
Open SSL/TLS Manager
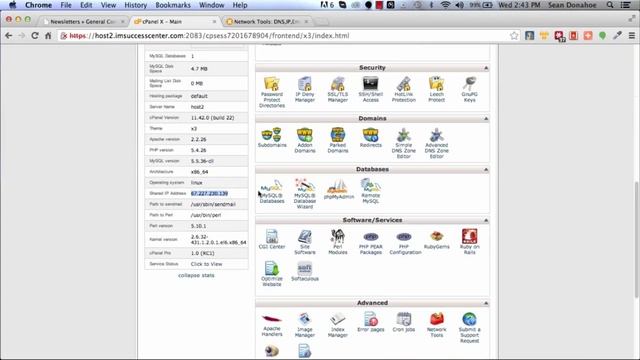338,89
